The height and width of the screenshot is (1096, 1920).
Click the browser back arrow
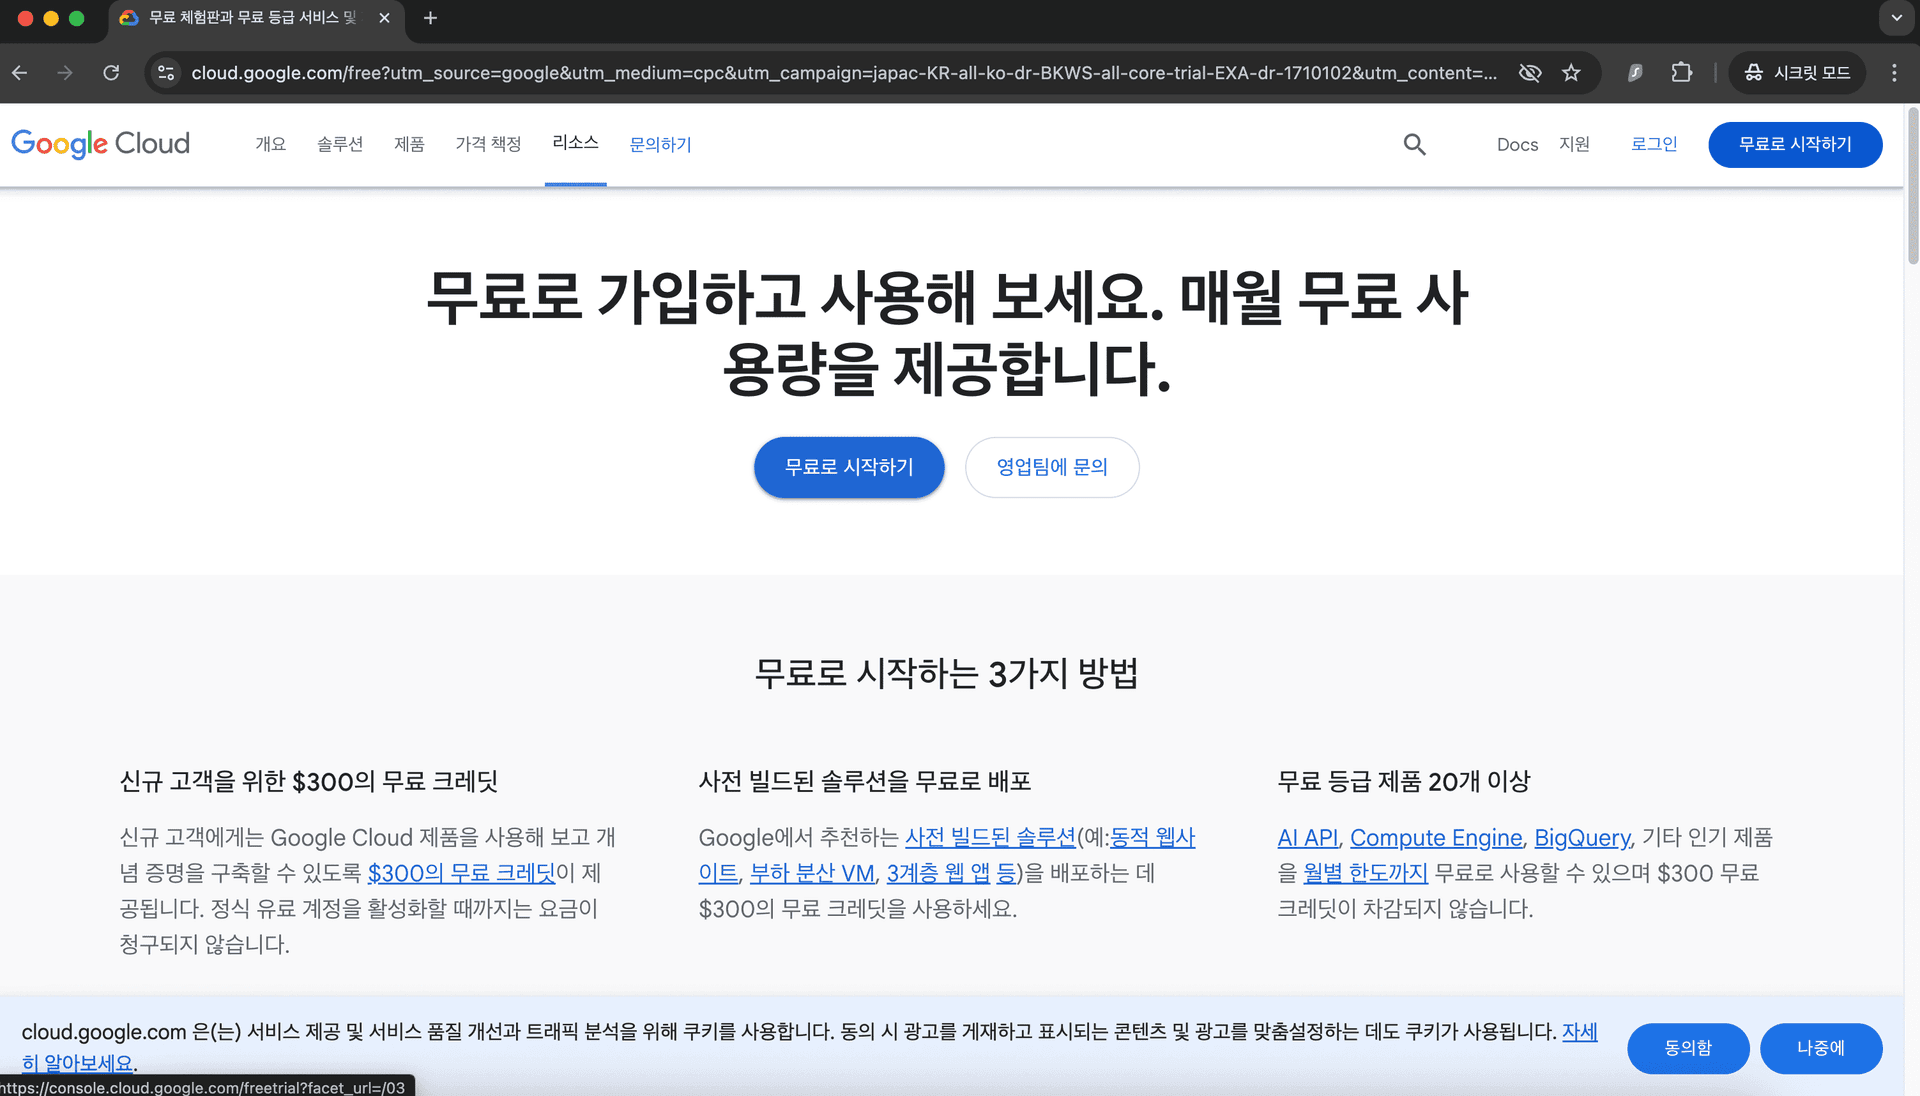pyautogui.click(x=20, y=73)
